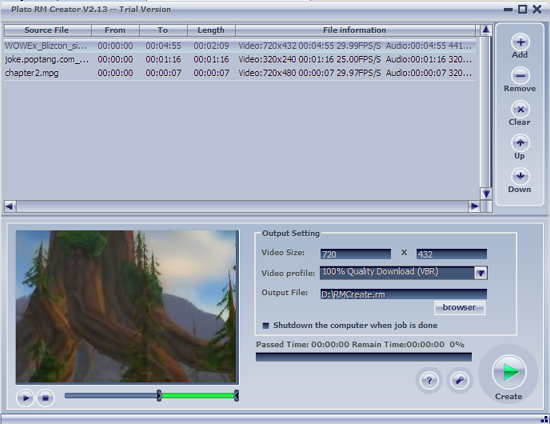
Task: Select the chapter2.mpg file row
Action: tap(240, 73)
